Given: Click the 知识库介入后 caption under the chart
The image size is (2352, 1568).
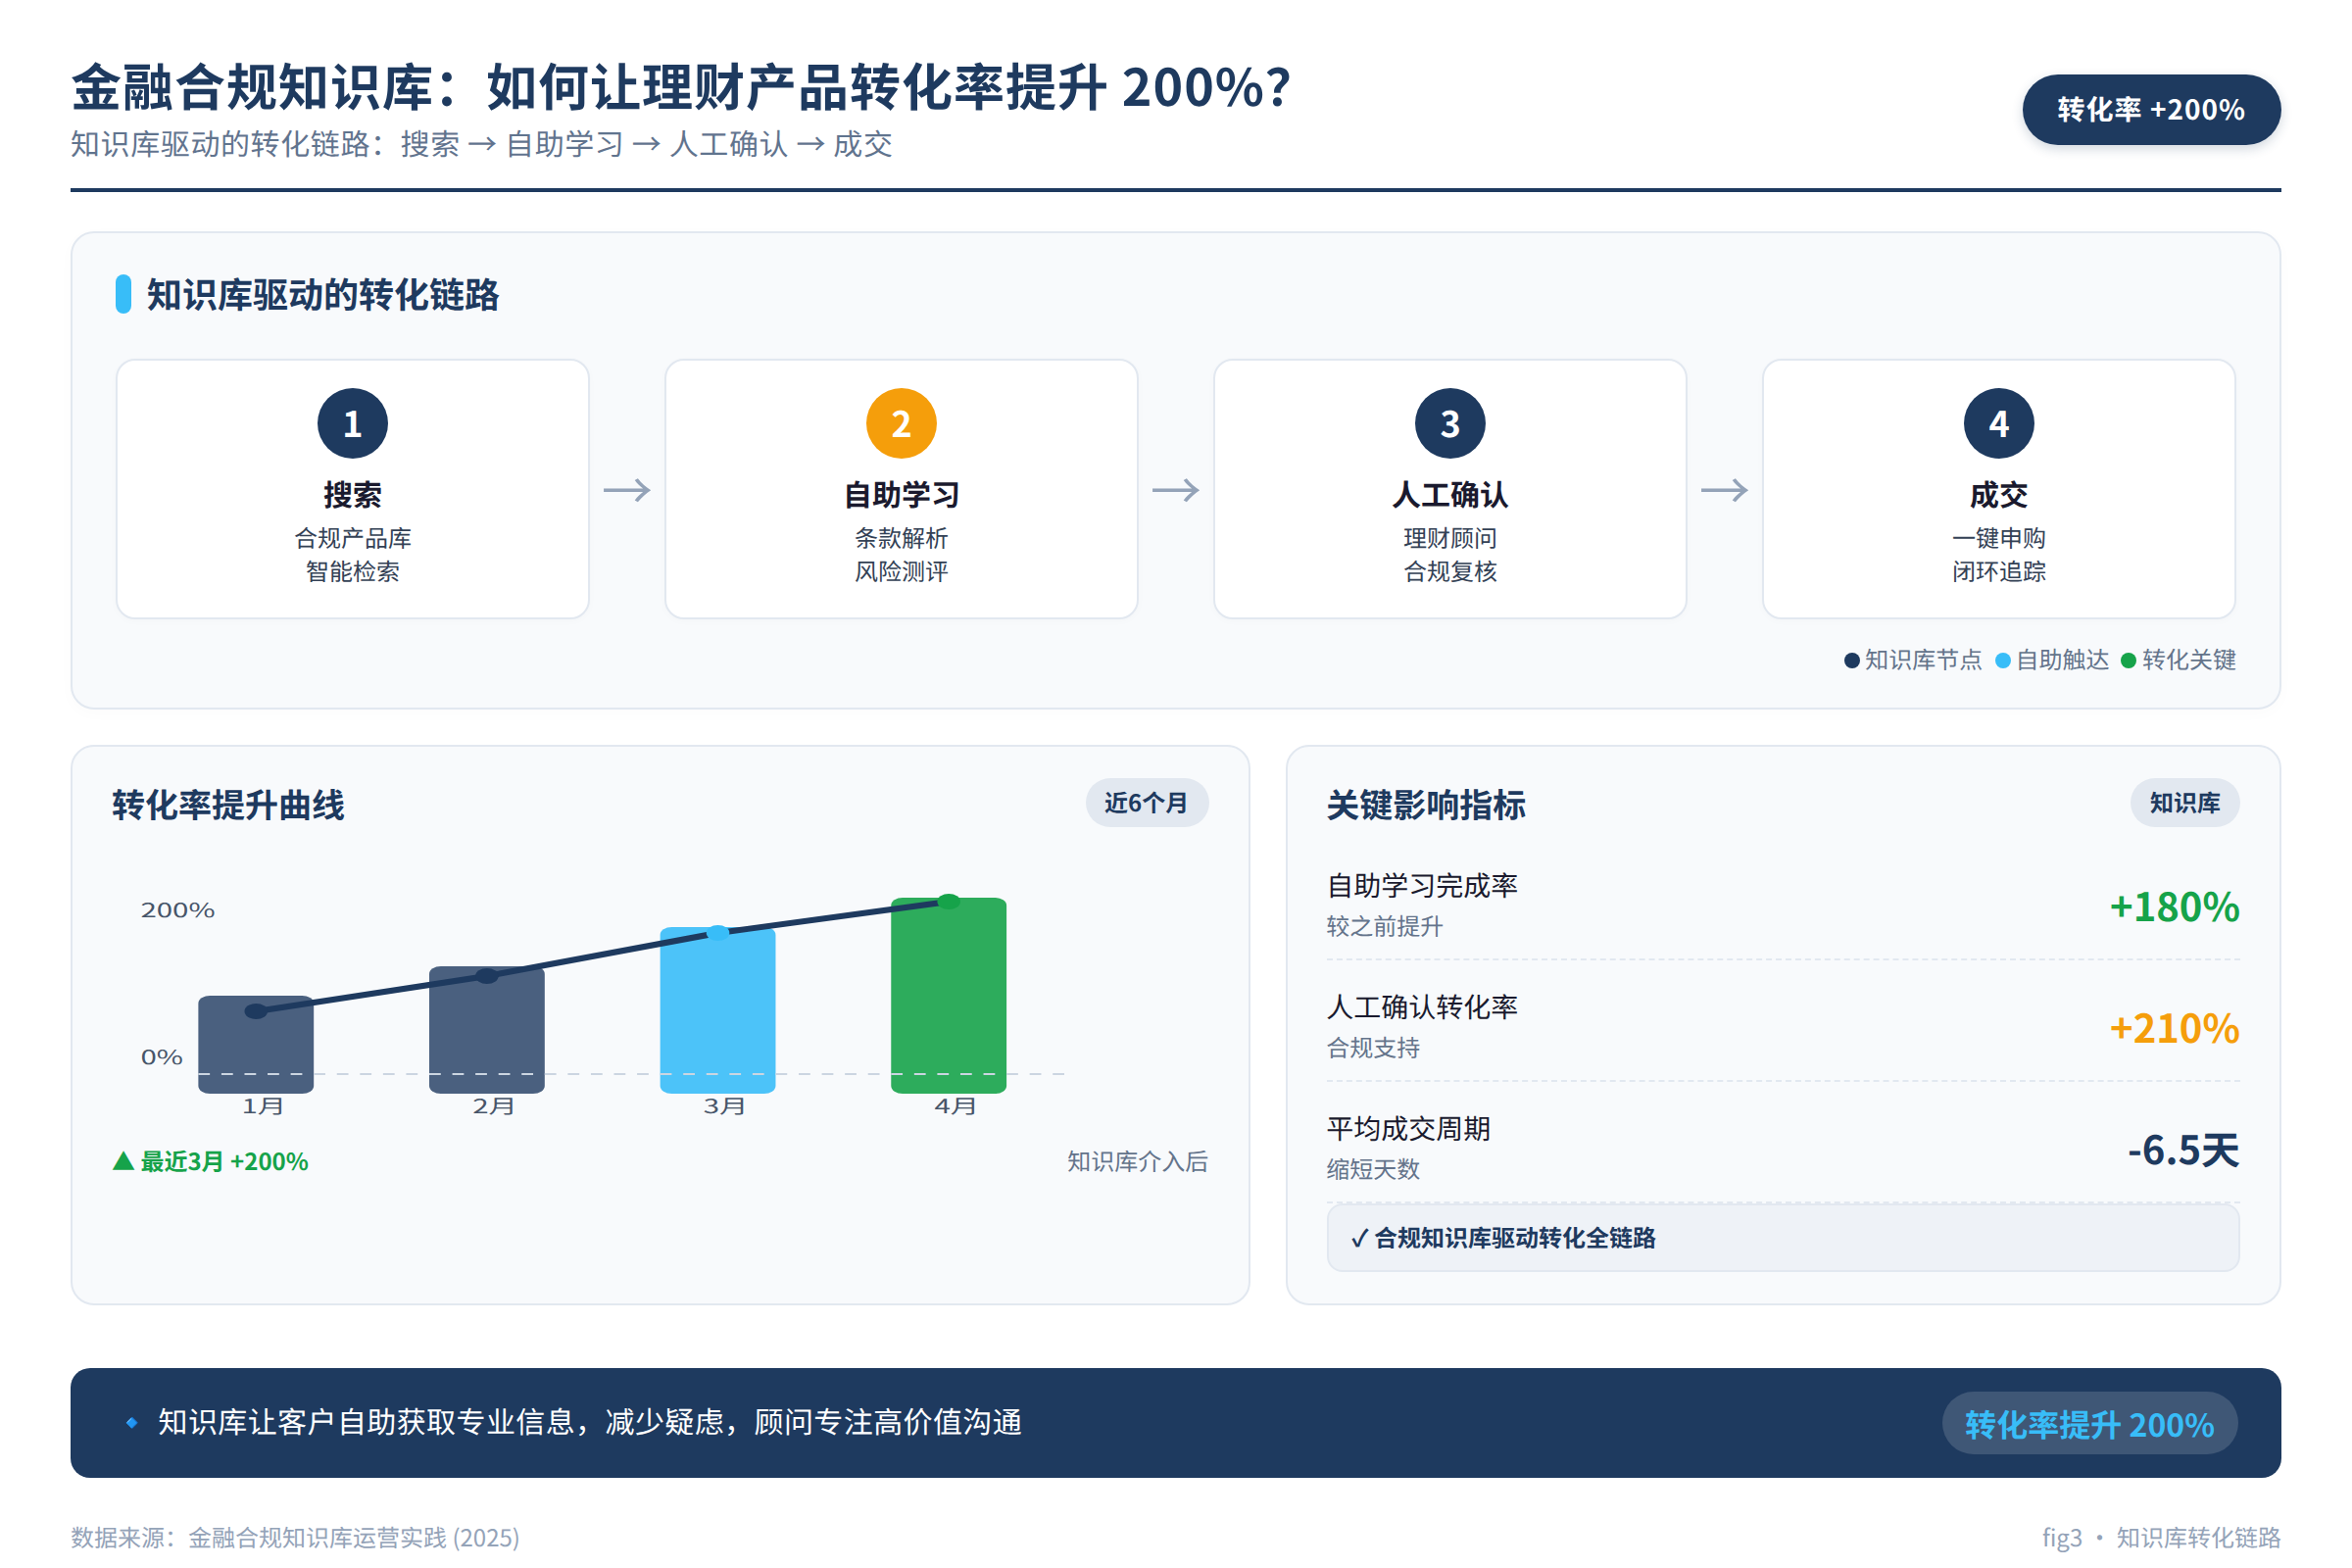Looking at the screenshot, I should coord(1138,1161).
